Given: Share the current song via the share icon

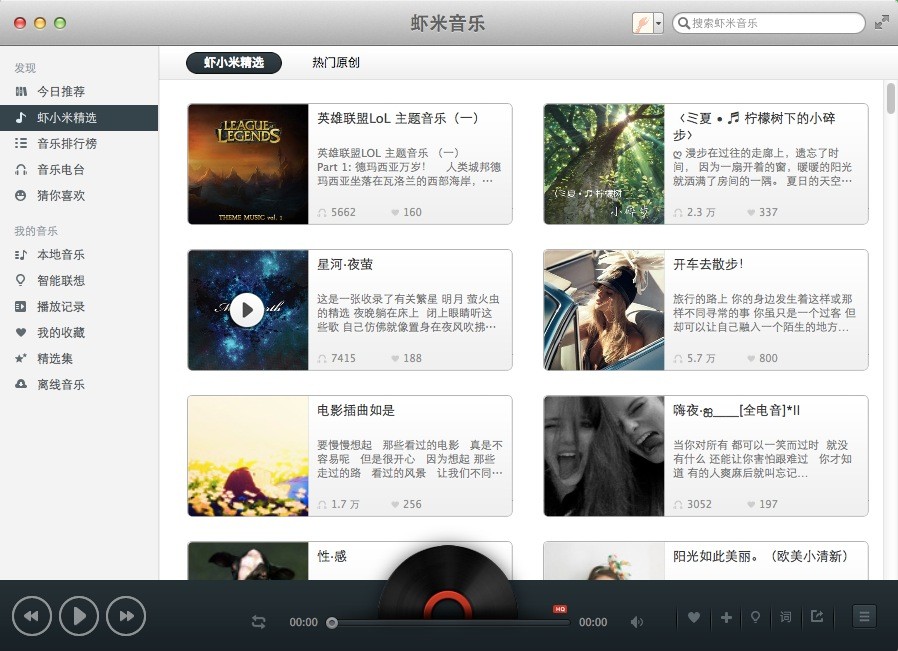Looking at the screenshot, I should point(817,616).
